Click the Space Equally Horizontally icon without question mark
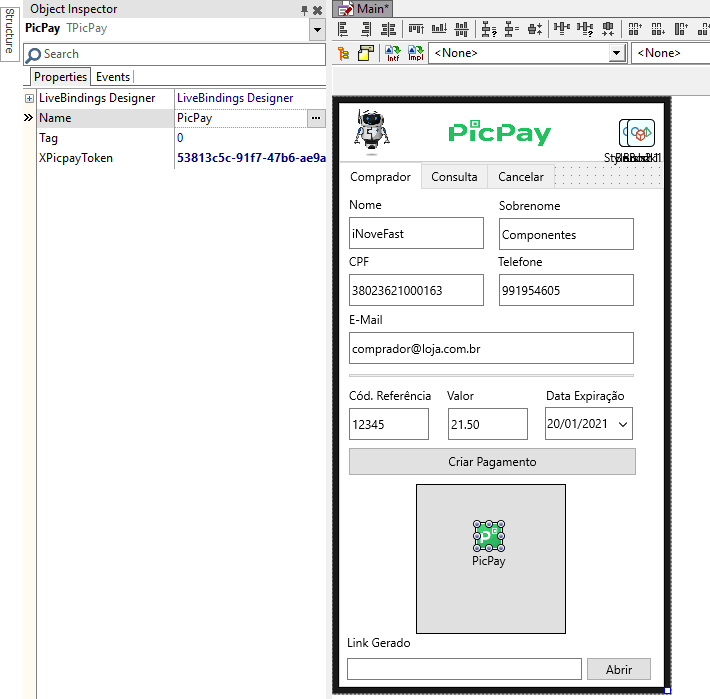Image resolution: width=710 pixels, height=699 pixels. click(561, 29)
